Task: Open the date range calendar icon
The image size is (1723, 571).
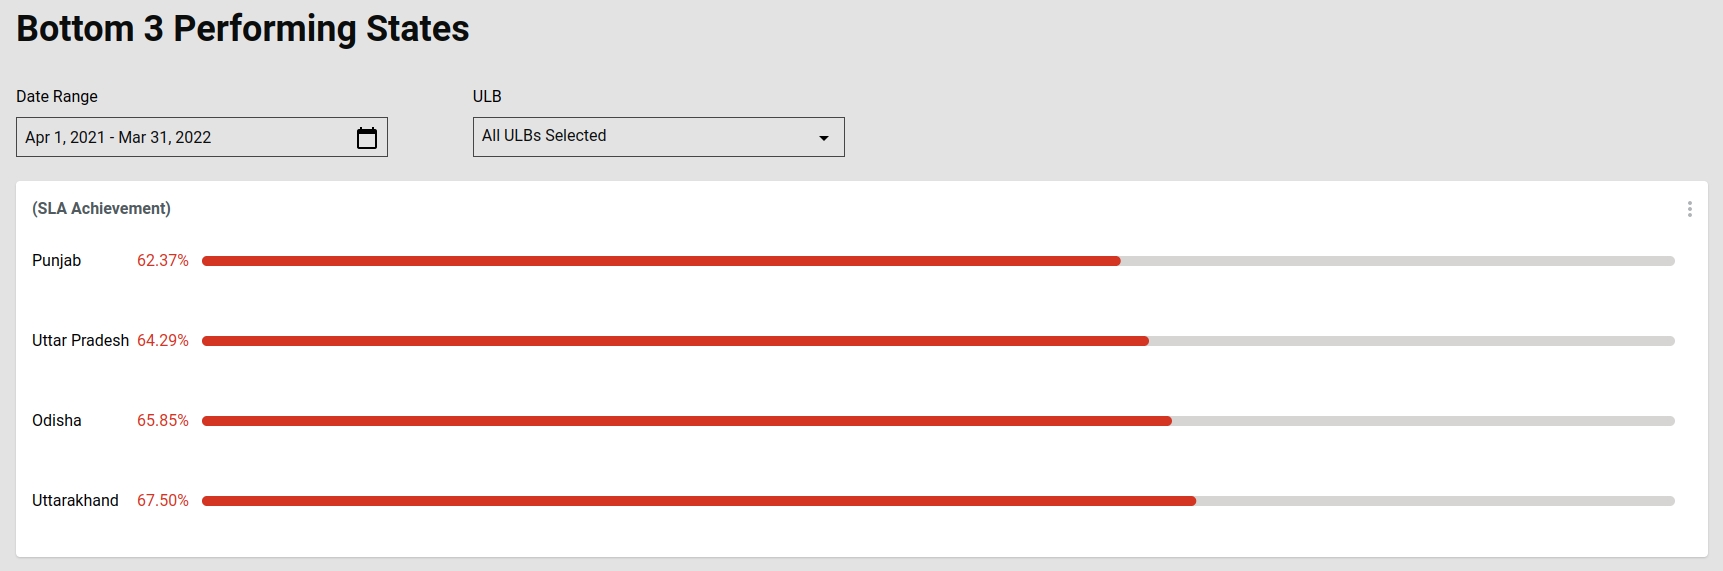Action: pyautogui.click(x=367, y=138)
